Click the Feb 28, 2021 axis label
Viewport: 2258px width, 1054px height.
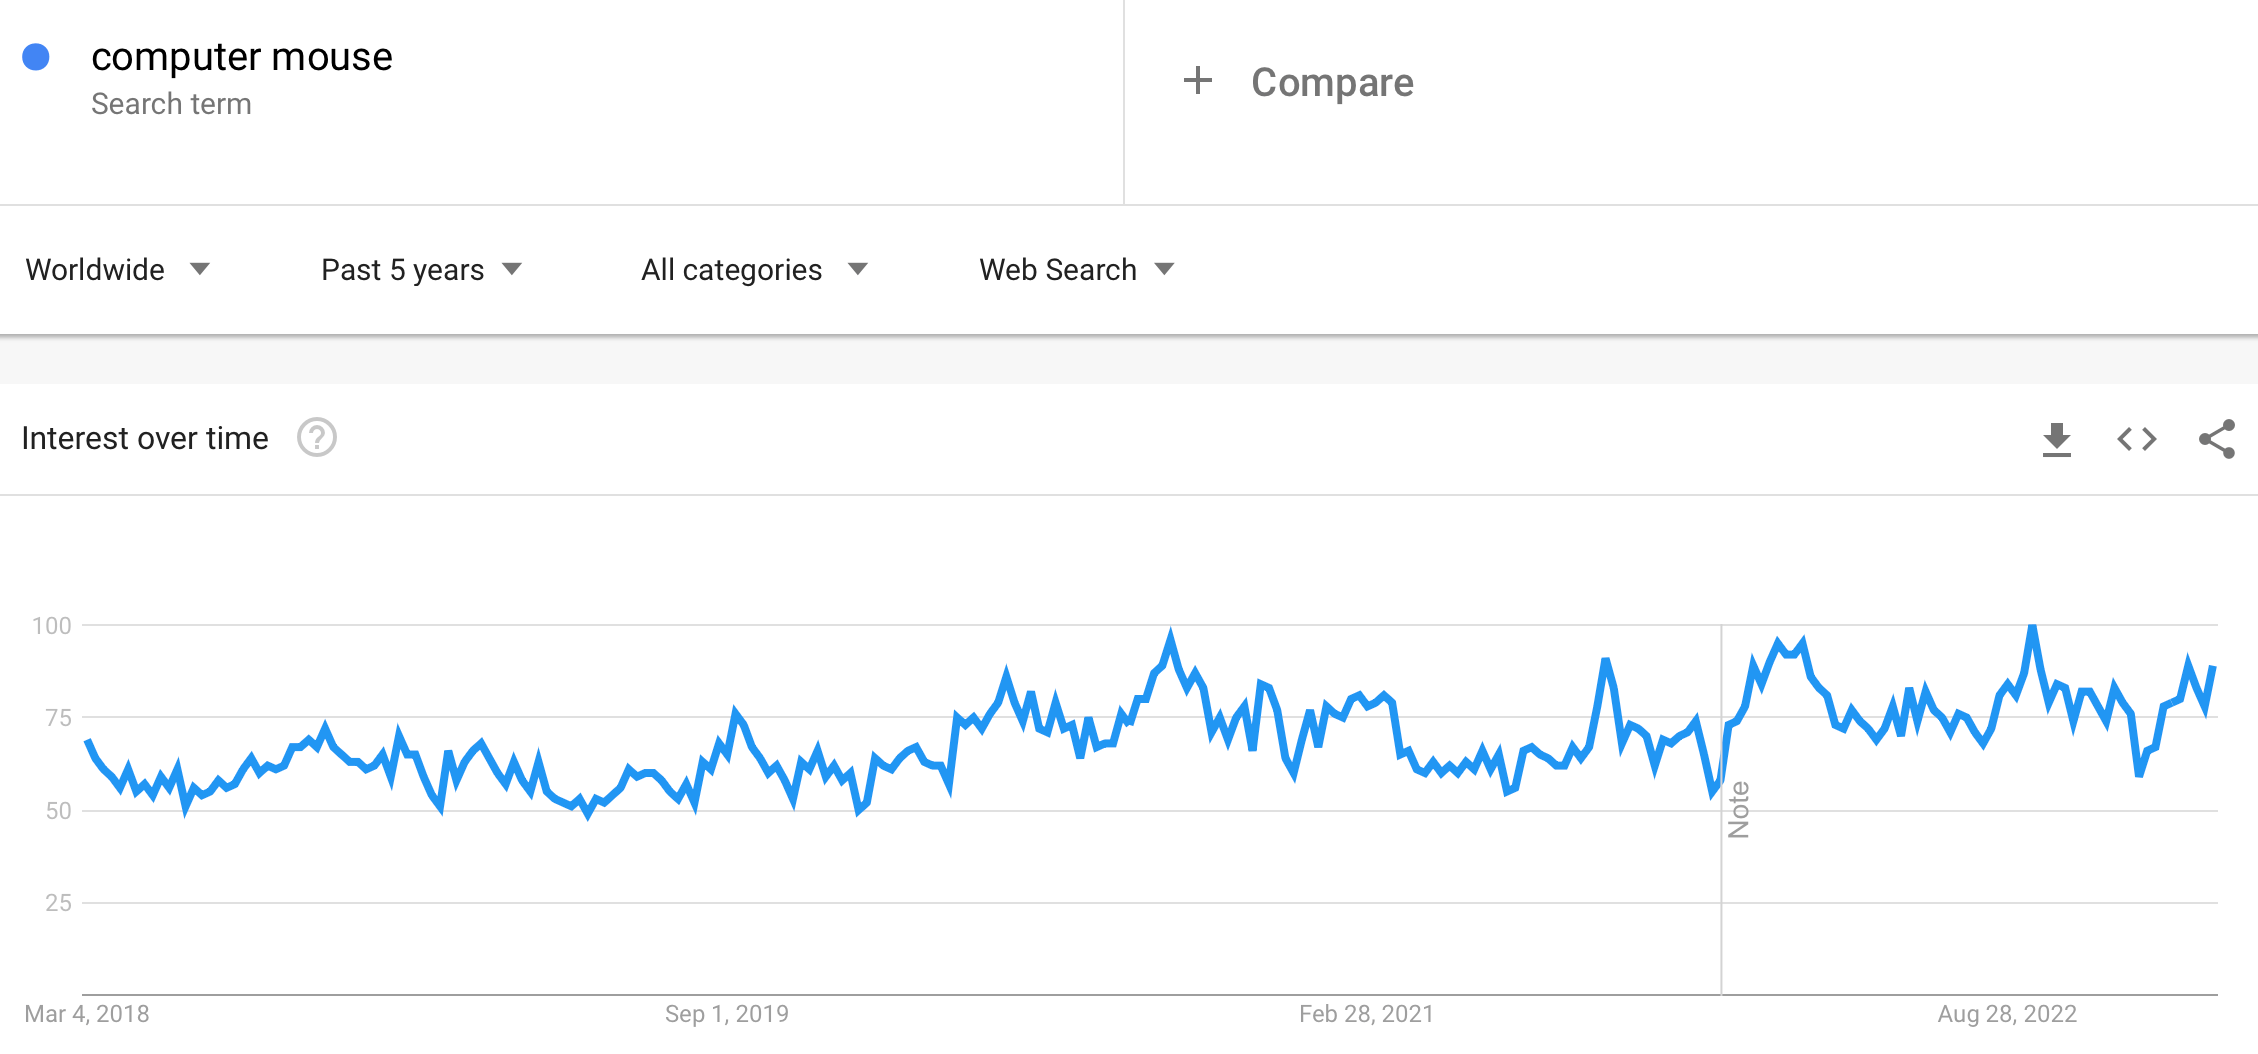pos(1366,1014)
